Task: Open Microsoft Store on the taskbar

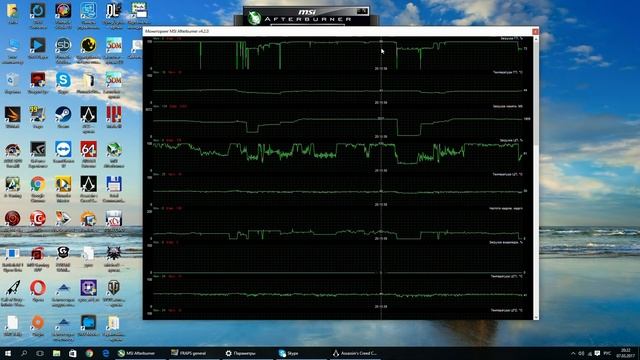Action: tap(73, 353)
